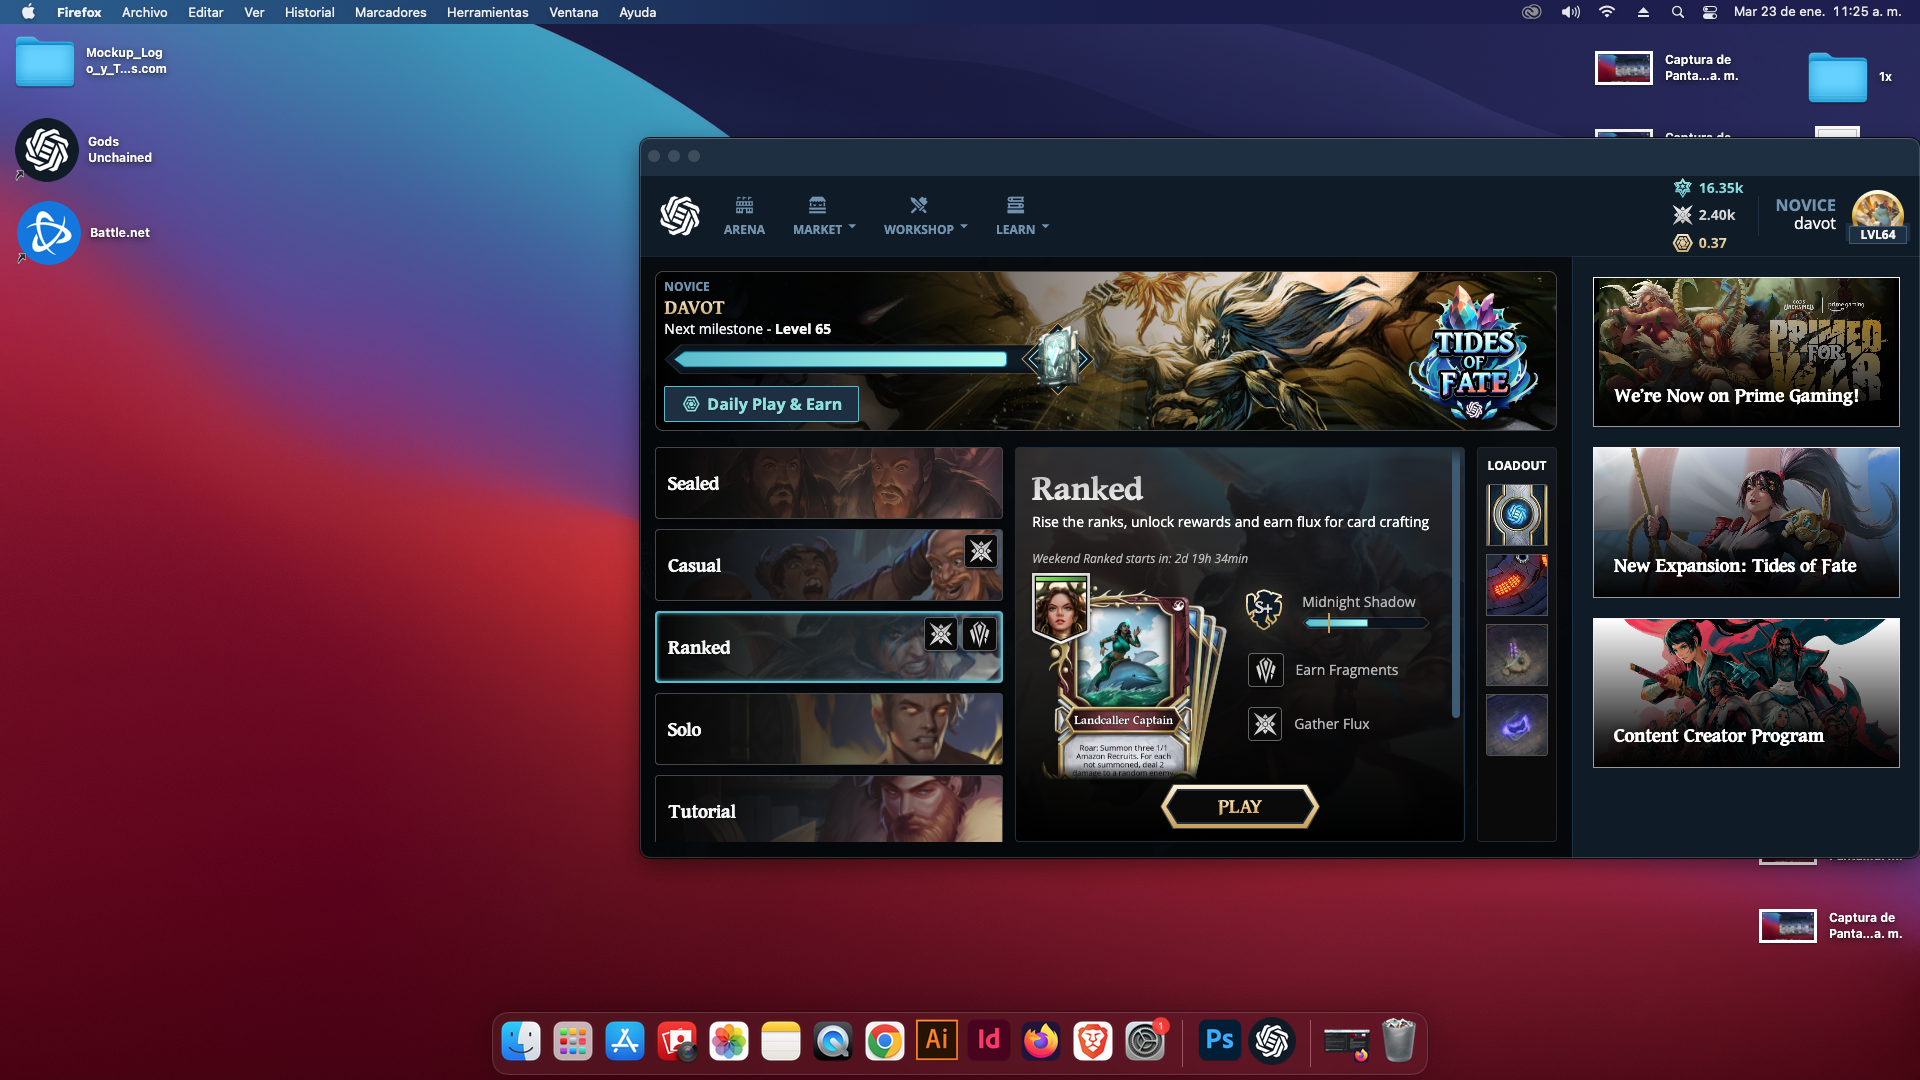Click the Midnight Shadow rank badge icon

pyautogui.click(x=1264, y=608)
